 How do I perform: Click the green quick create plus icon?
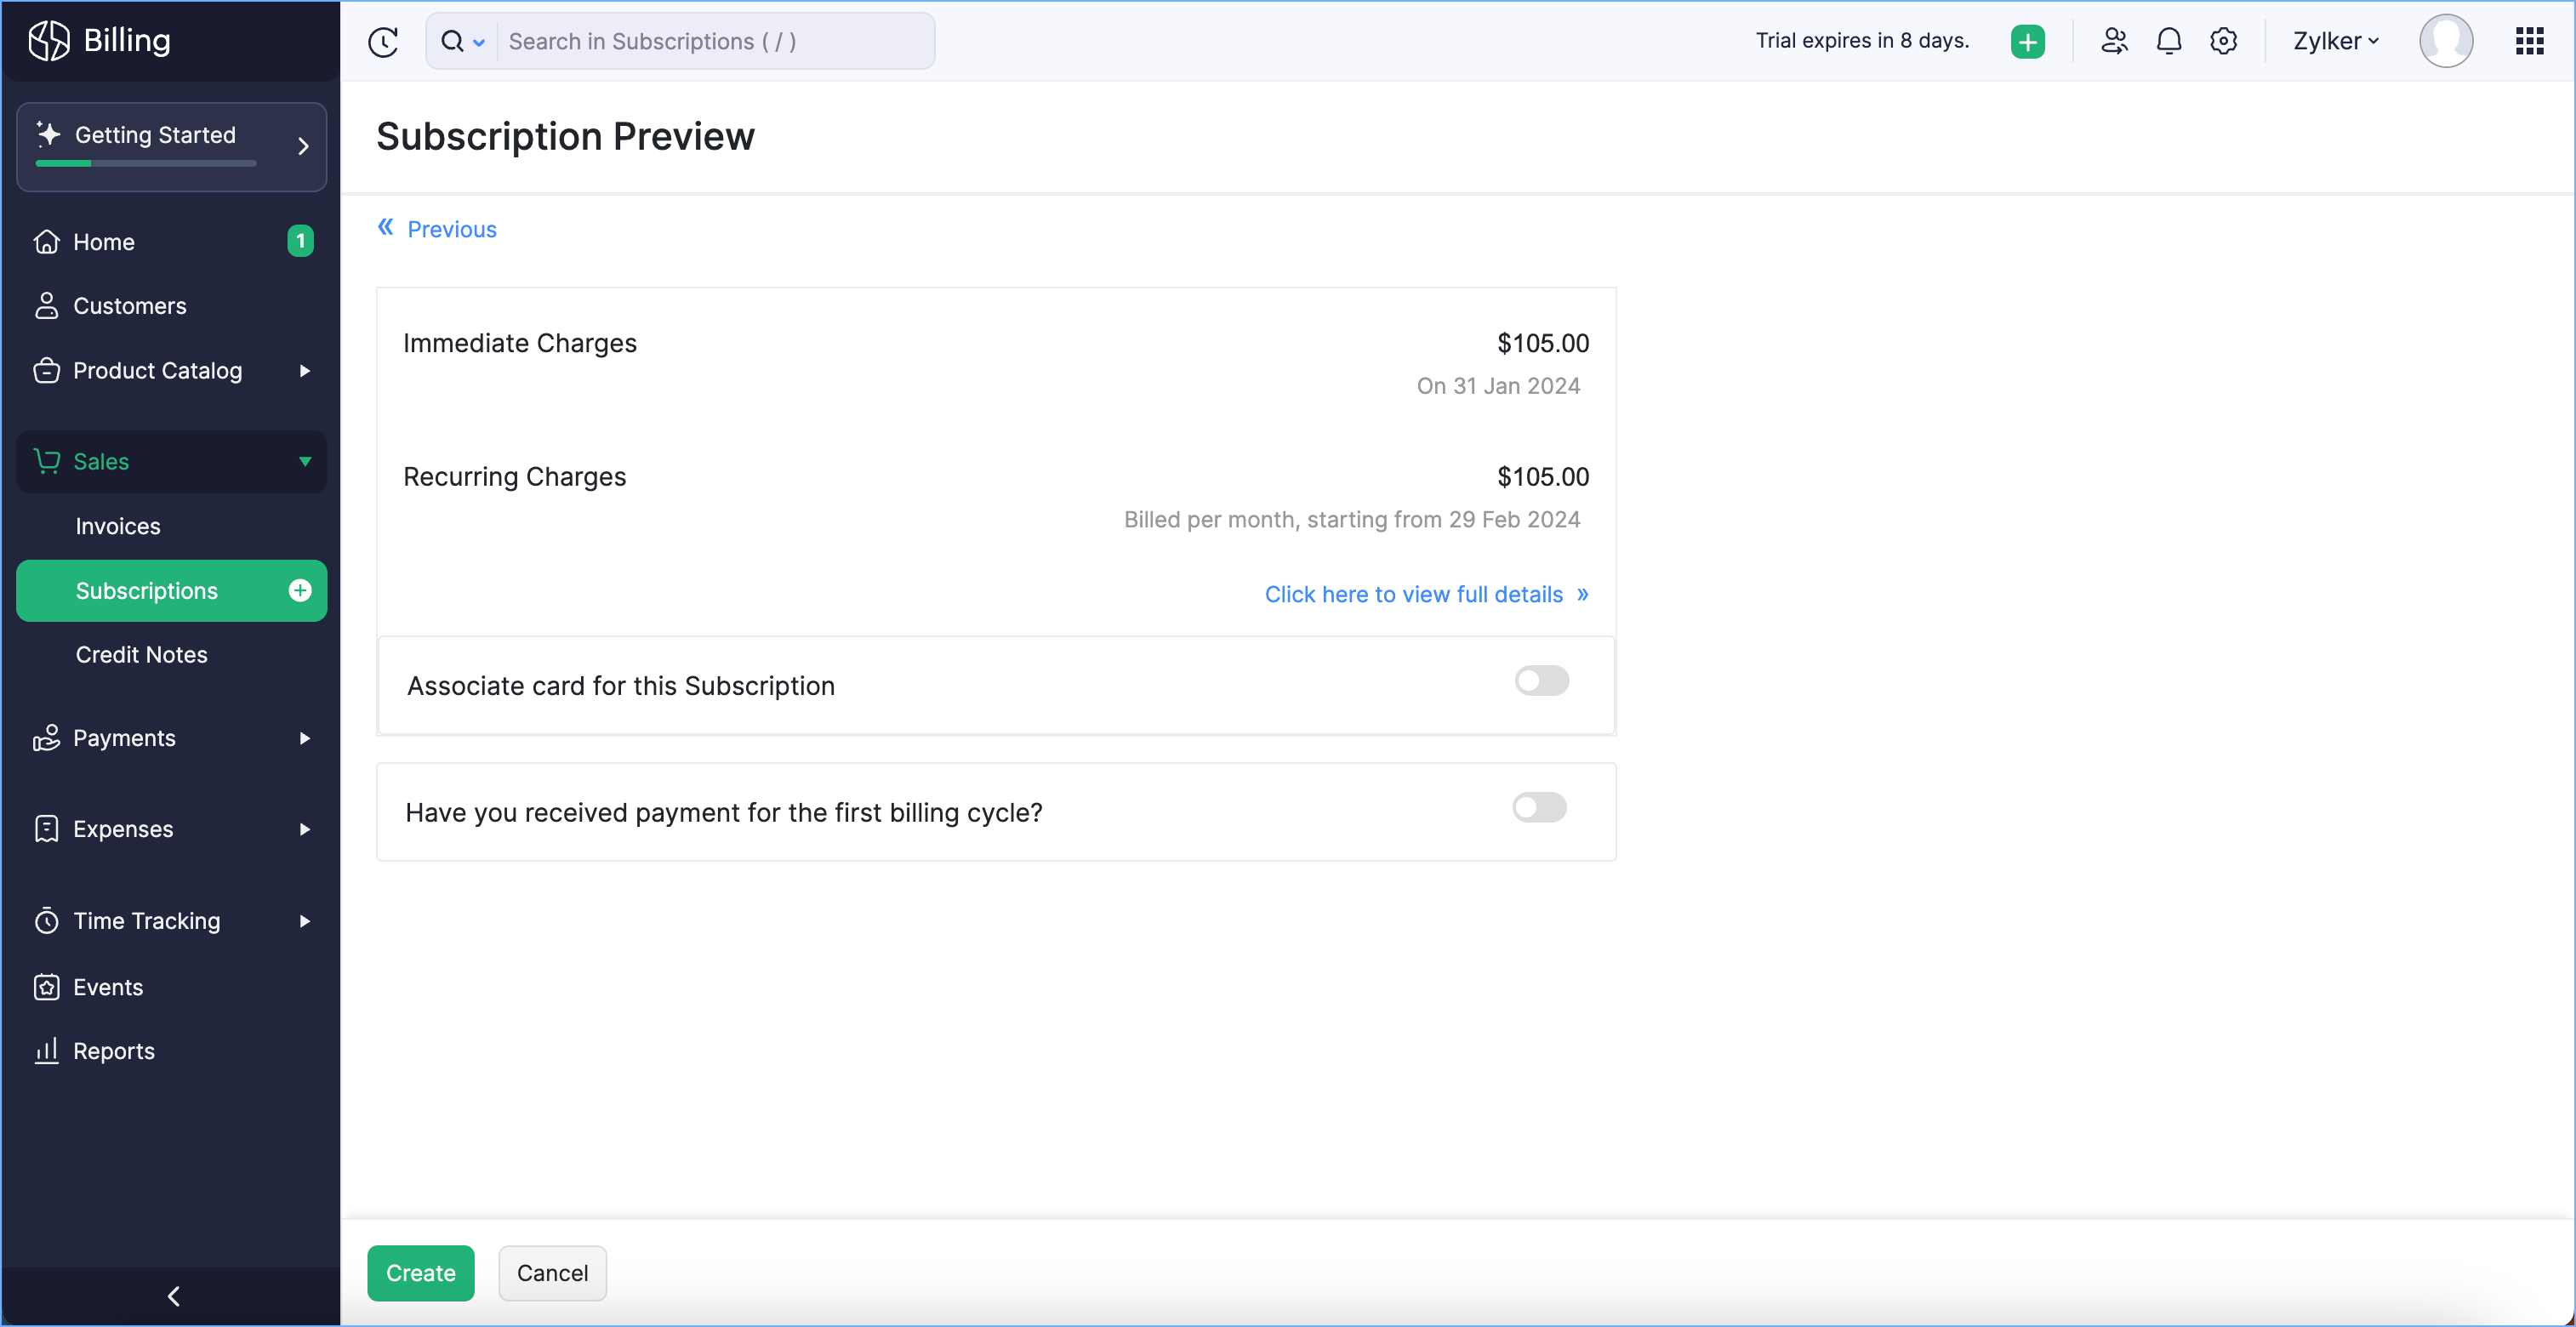[2027, 41]
